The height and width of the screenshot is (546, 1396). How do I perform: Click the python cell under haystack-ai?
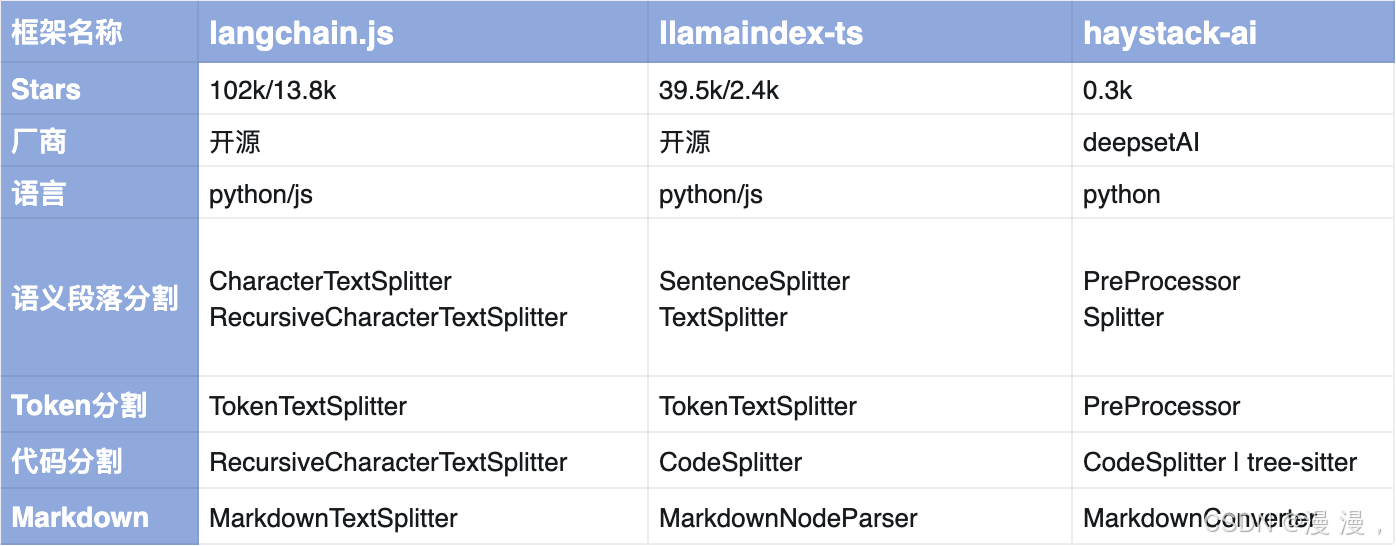(1121, 194)
